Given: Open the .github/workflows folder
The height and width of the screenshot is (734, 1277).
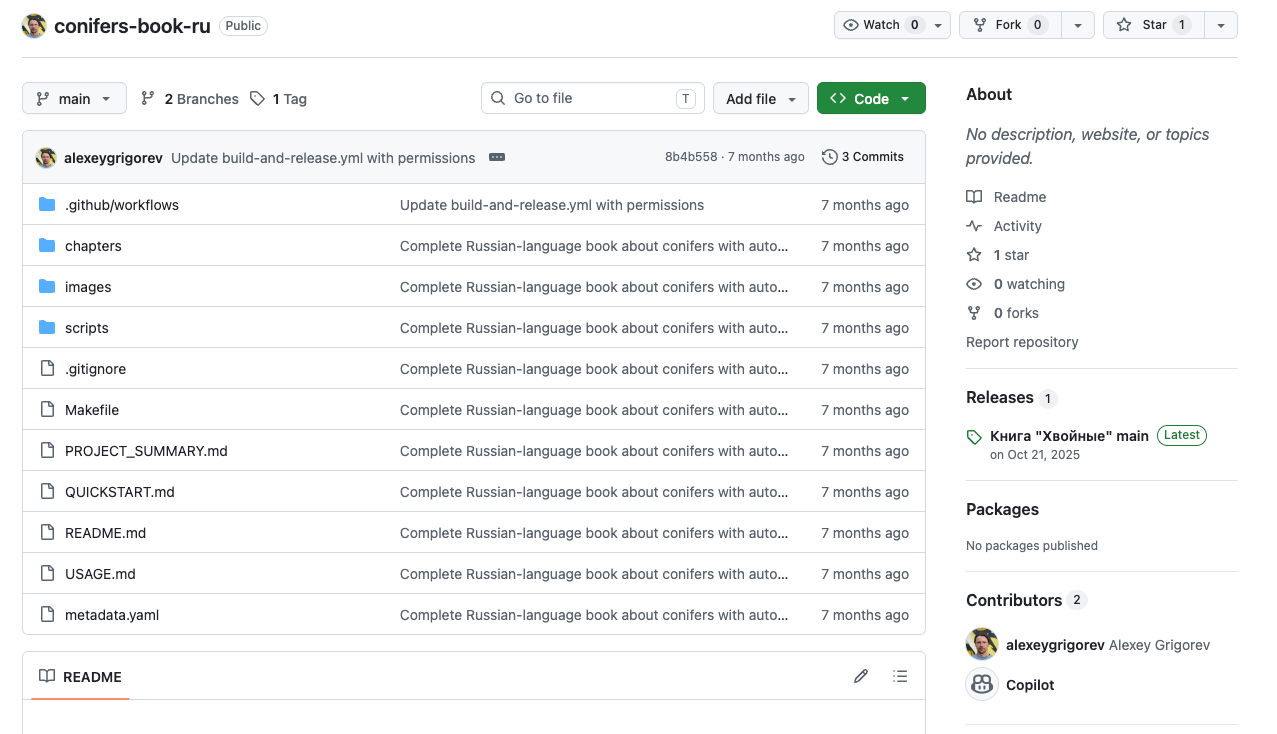Looking at the screenshot, I should [122, 205].
